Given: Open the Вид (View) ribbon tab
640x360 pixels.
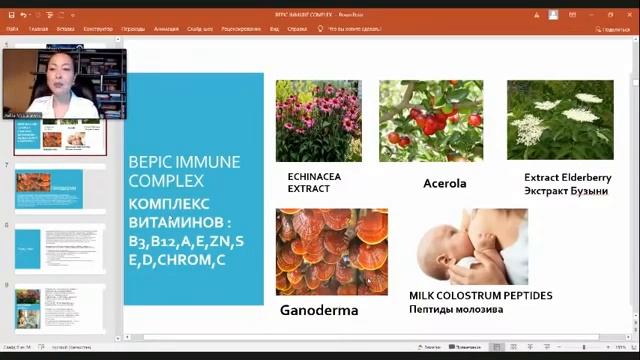Looking at the screenshot, I should 274,29.
